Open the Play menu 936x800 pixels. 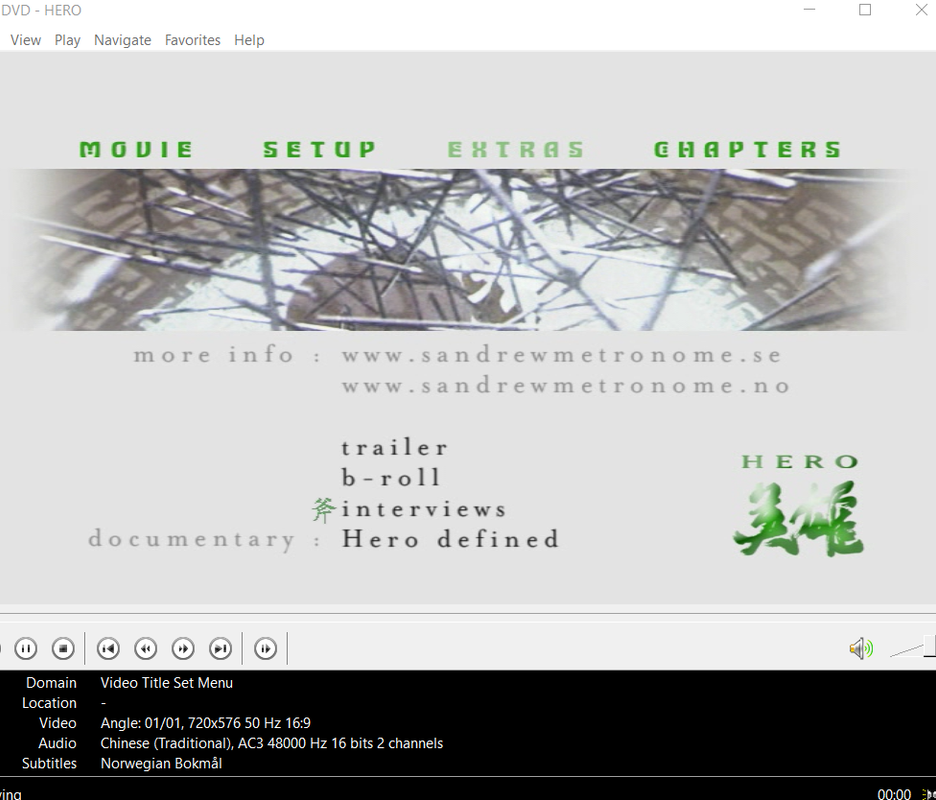pyautogui.click(x=67, y=40)
